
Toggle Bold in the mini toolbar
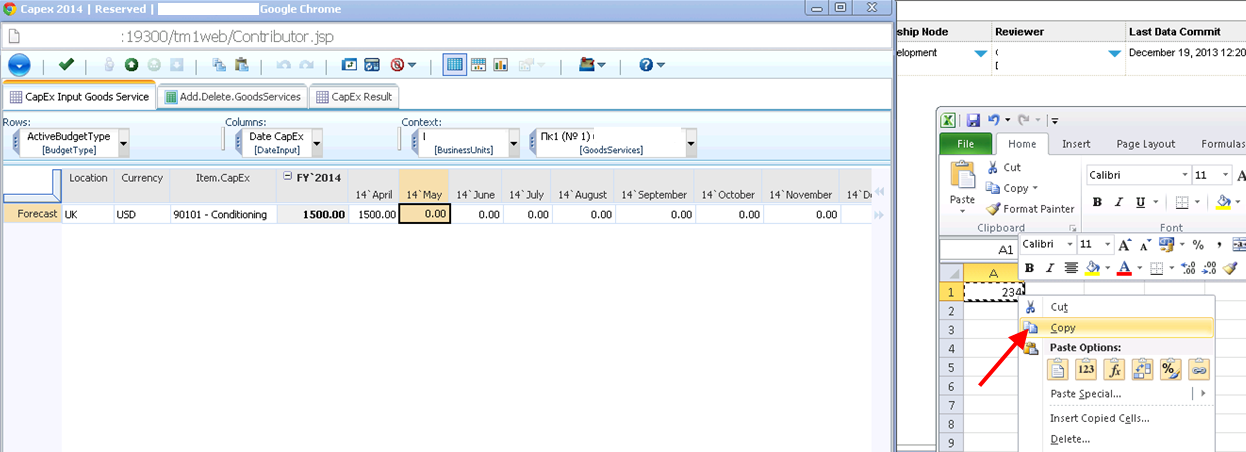click(x=1030, y=268)
